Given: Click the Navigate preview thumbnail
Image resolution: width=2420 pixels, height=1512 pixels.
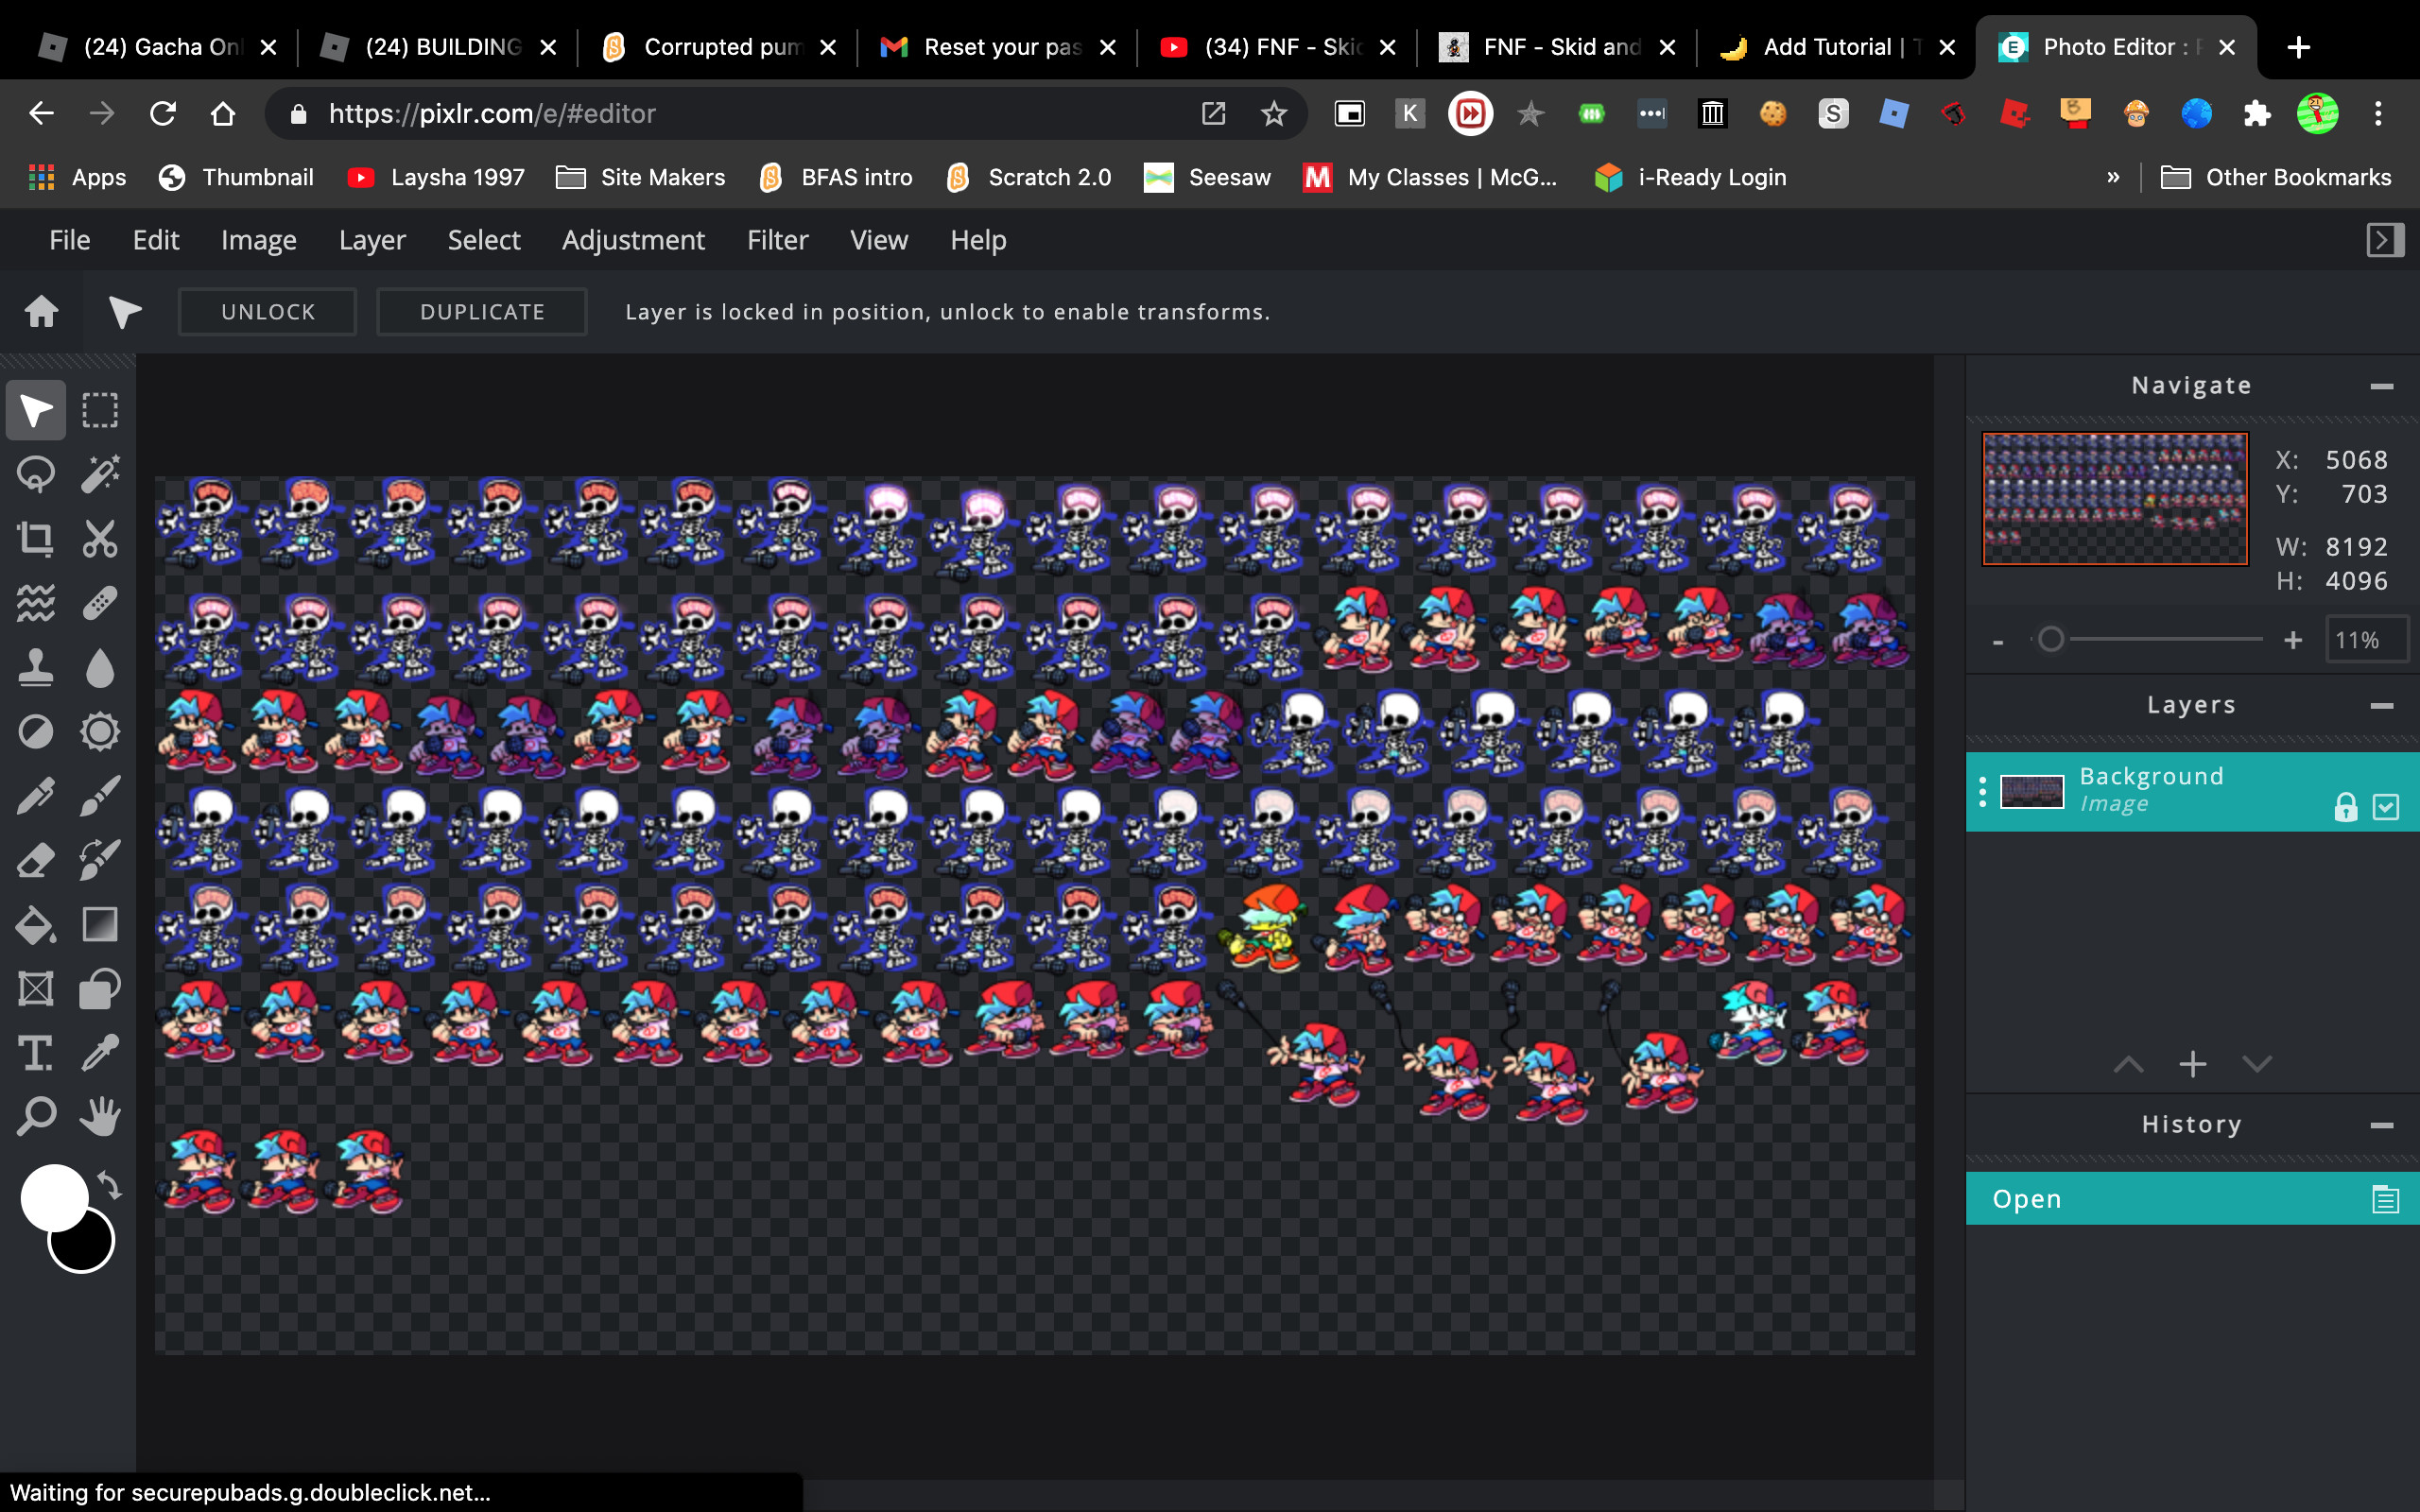Looking at the screenshot, I should [2115, 499].
